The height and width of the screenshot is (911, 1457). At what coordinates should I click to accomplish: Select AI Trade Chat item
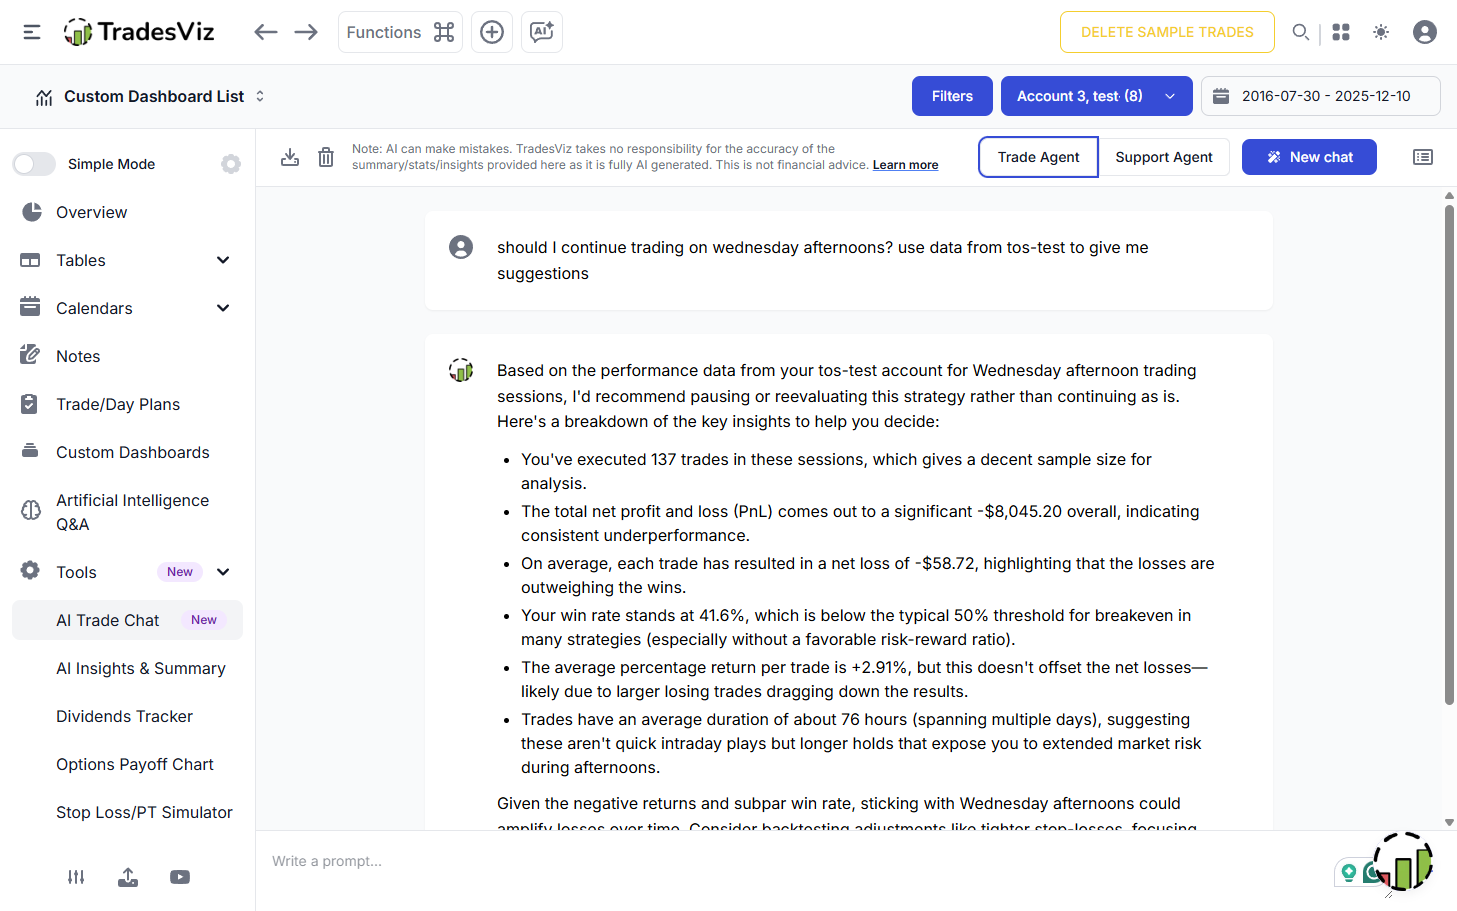[127, 620]
